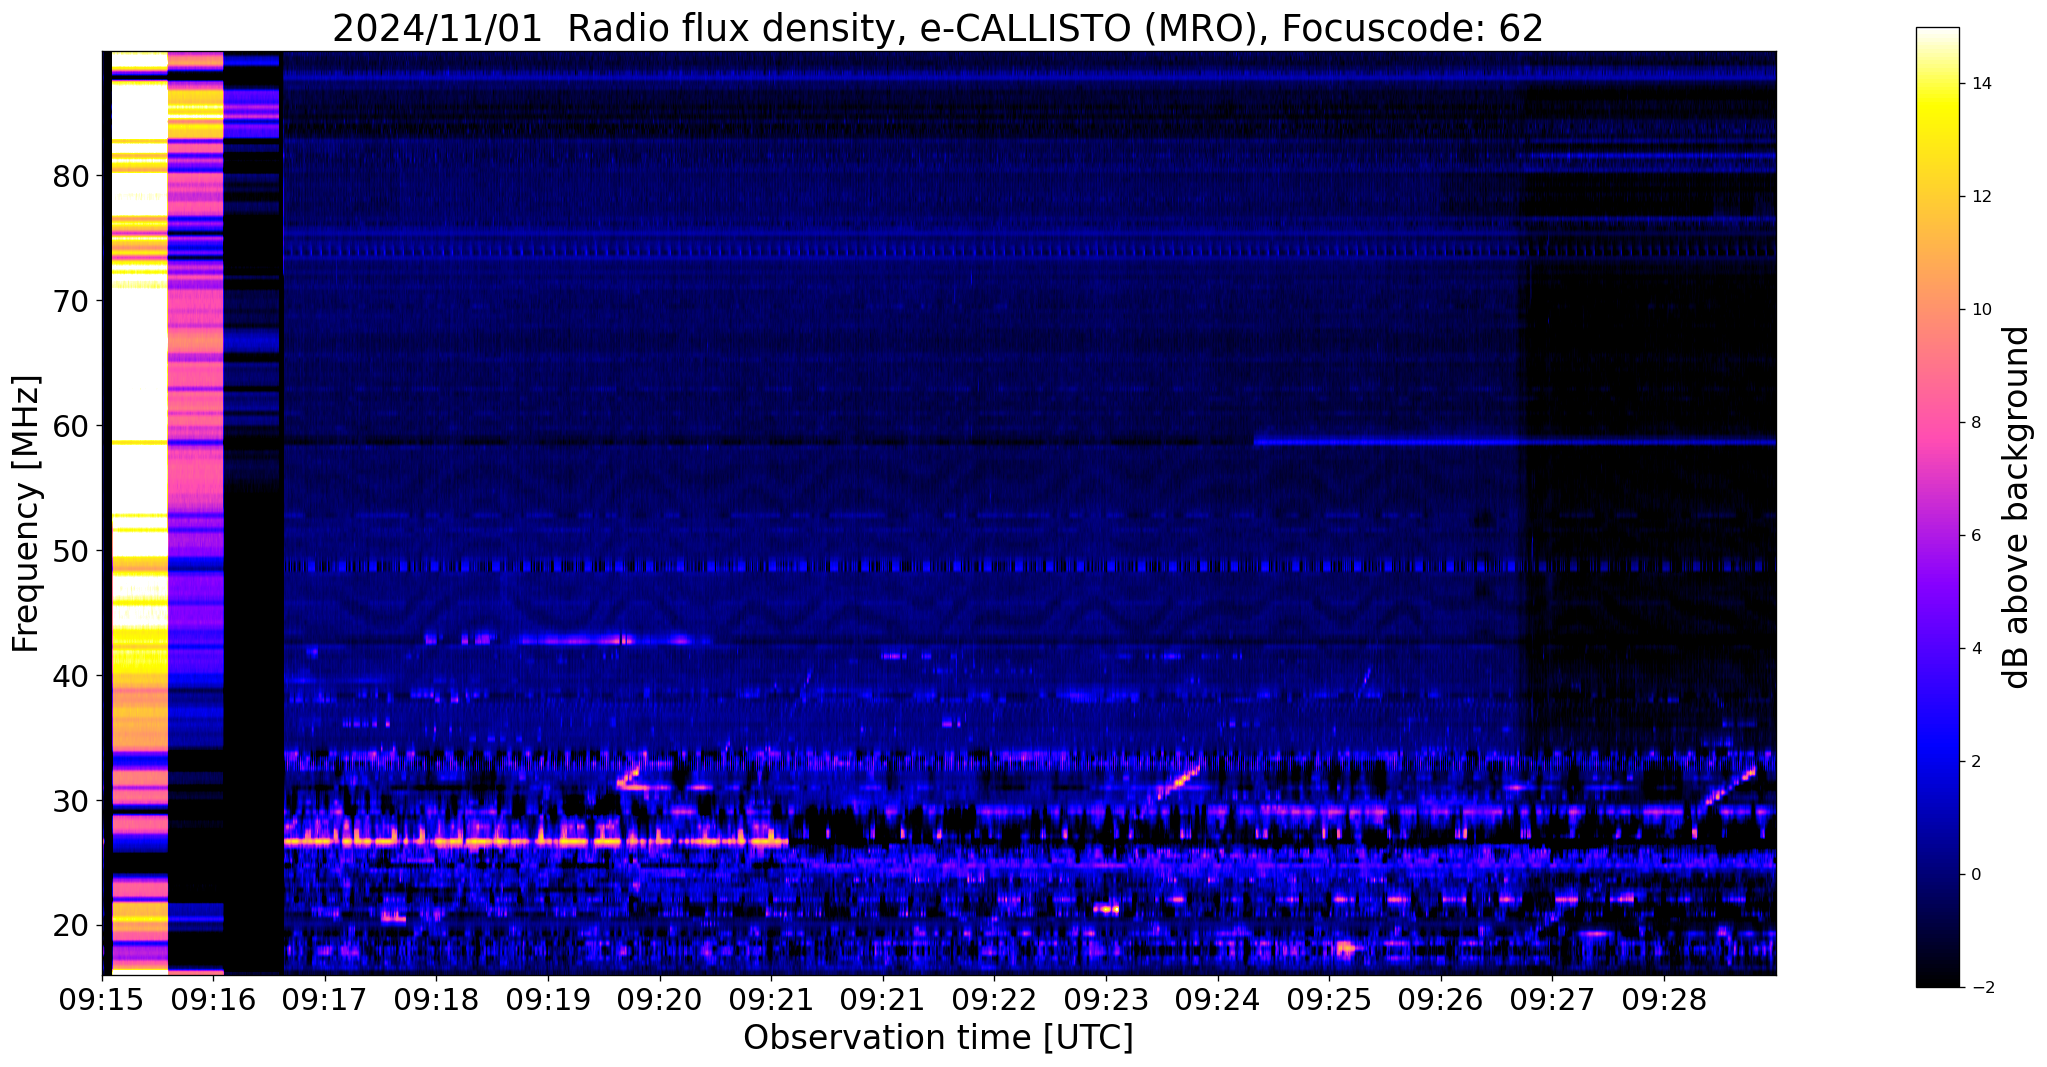This screenshot has width=2047, height=1067.
Task: Click the 'dB above background' colorbar label
Action: 2017,507
